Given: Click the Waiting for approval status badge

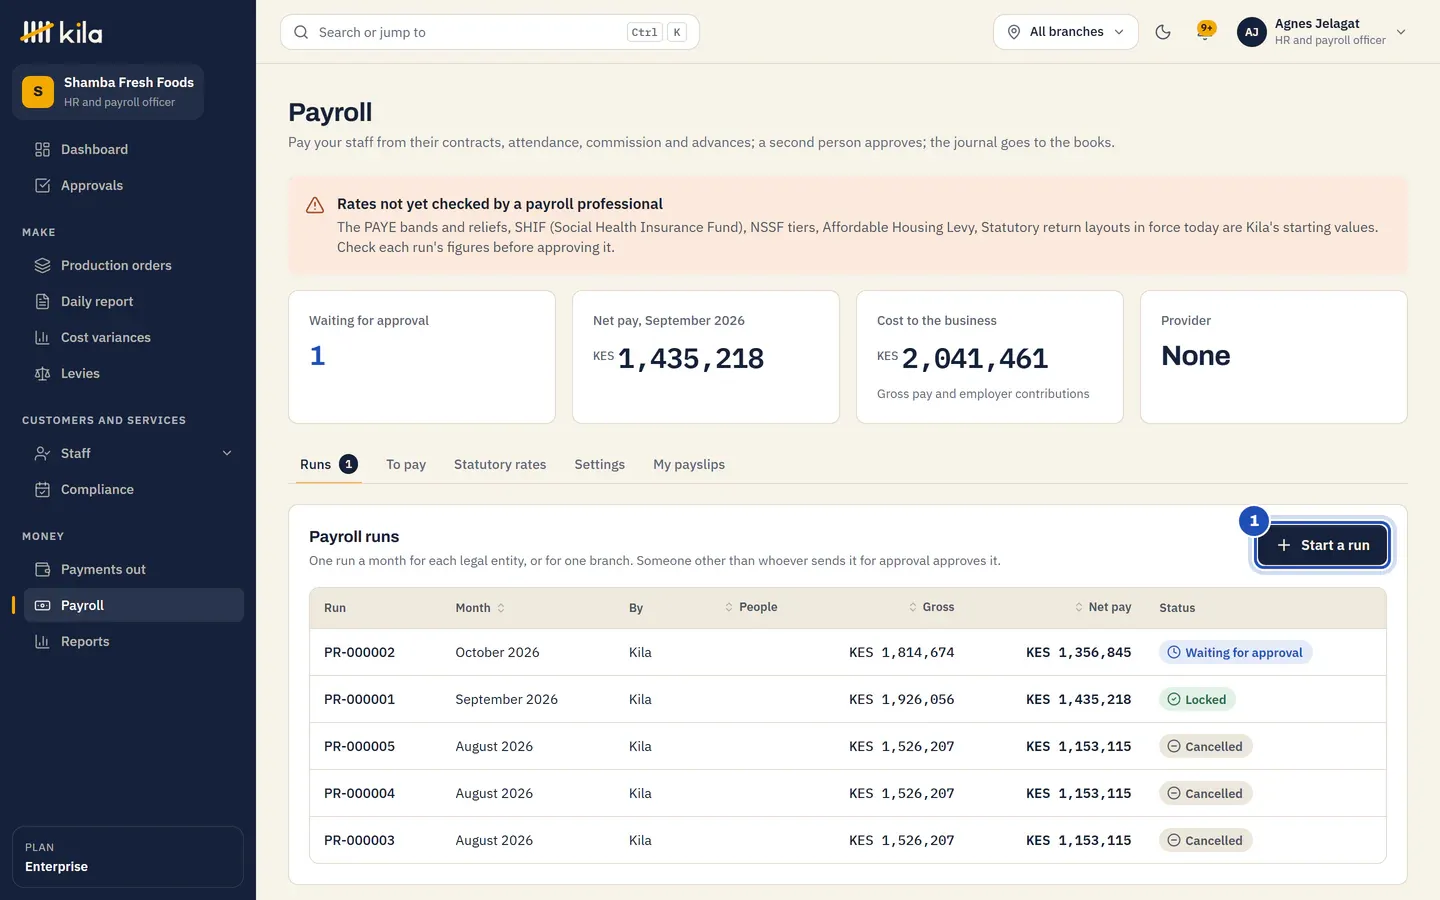Looking at the screenshot, I should click(x=1236, y=652).
